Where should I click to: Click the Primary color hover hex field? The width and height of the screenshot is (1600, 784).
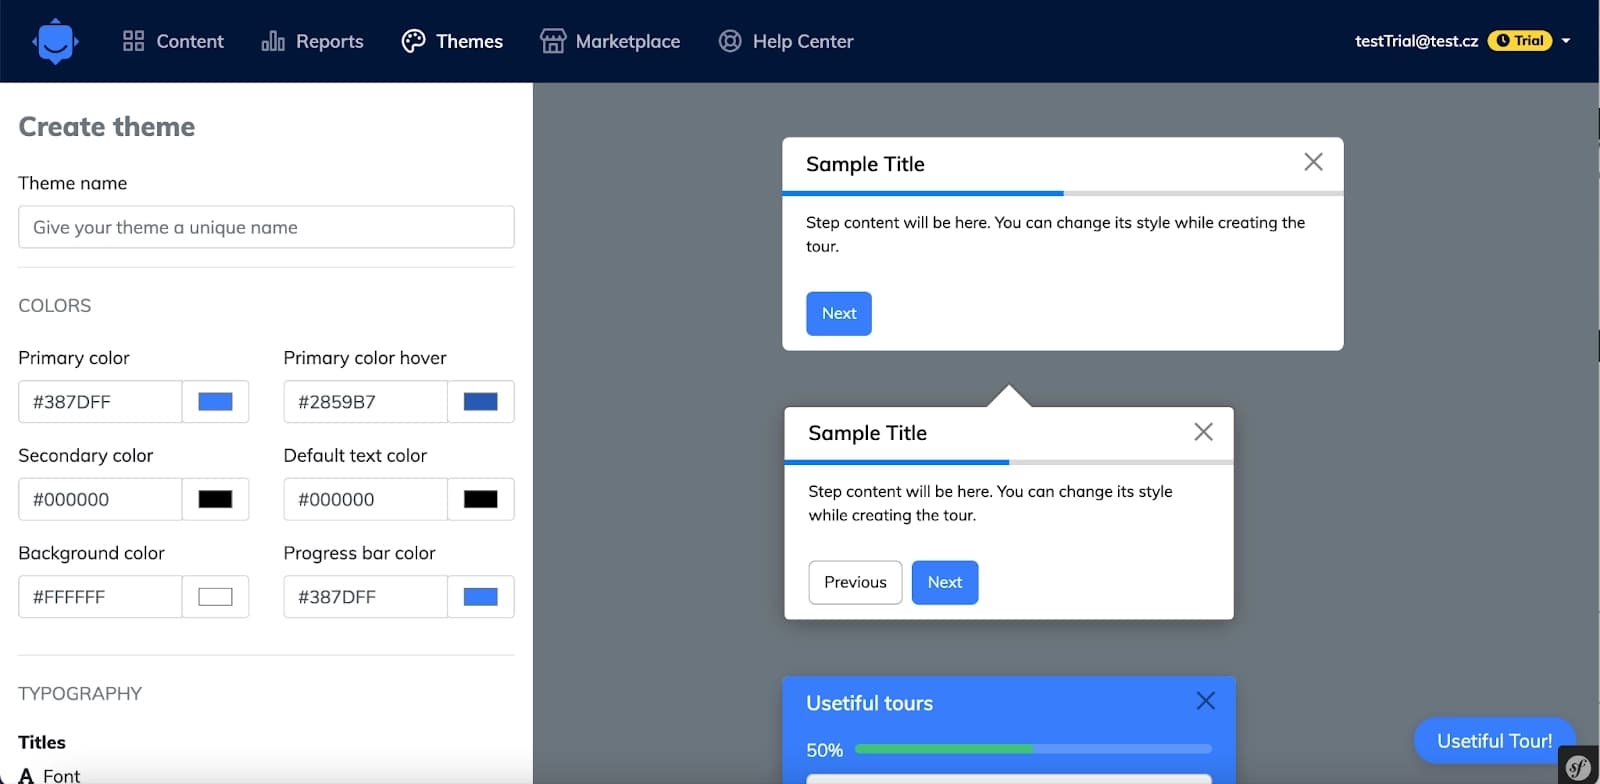pyautogui.click(x=365, y=402)
